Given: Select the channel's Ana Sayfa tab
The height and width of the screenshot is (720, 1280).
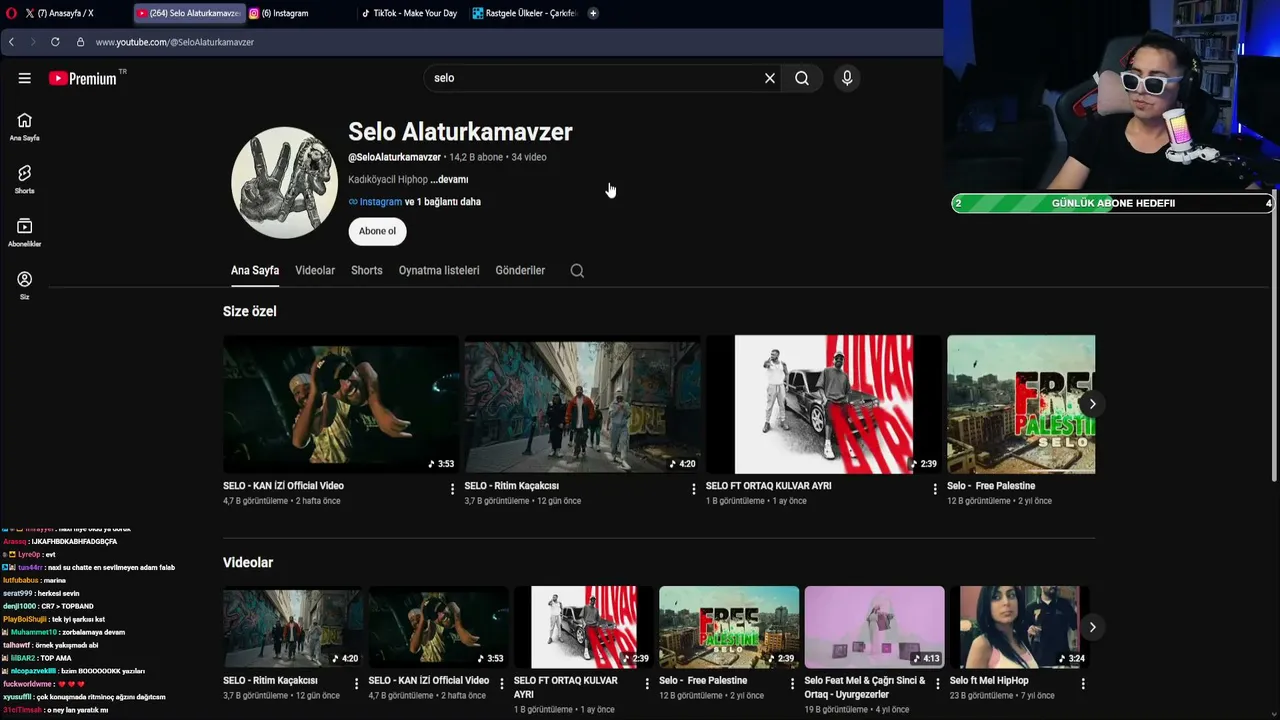Looking at the screenshot, I should pos(255,271).
